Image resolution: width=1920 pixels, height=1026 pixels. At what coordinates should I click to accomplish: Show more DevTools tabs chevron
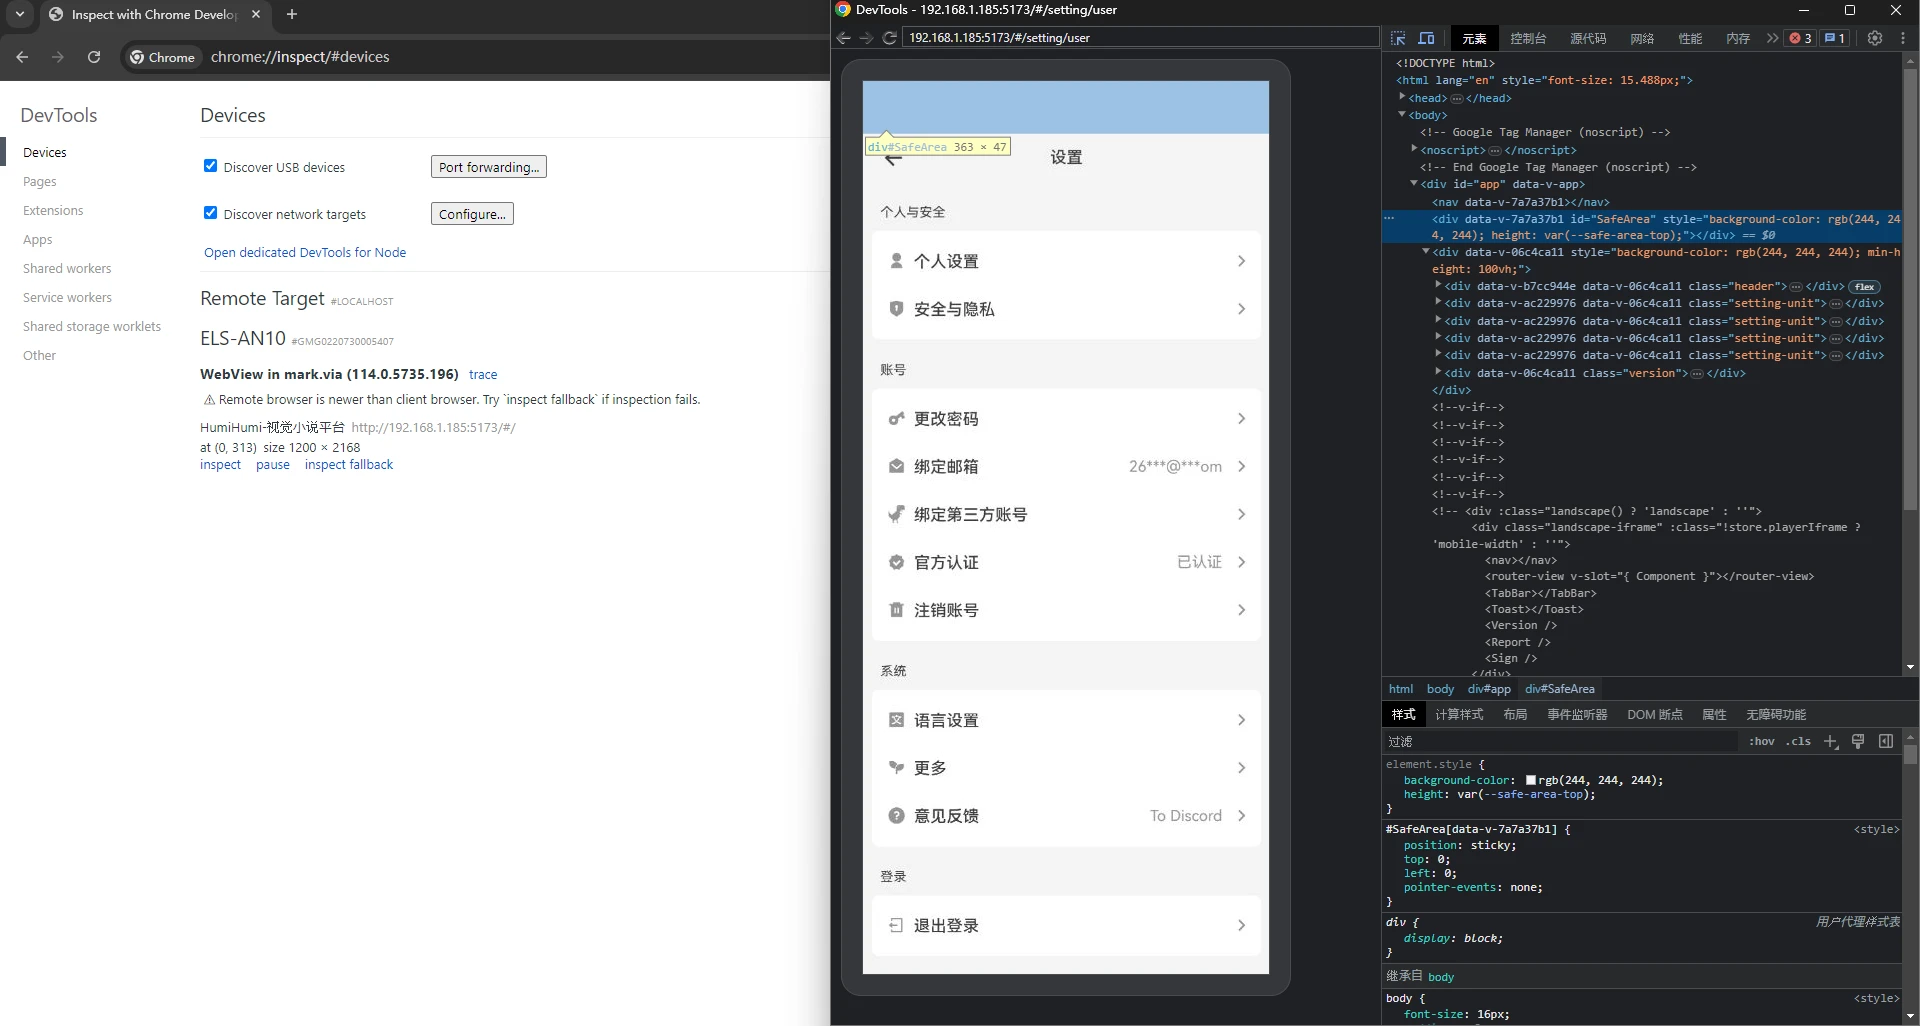click(1772, 38)
